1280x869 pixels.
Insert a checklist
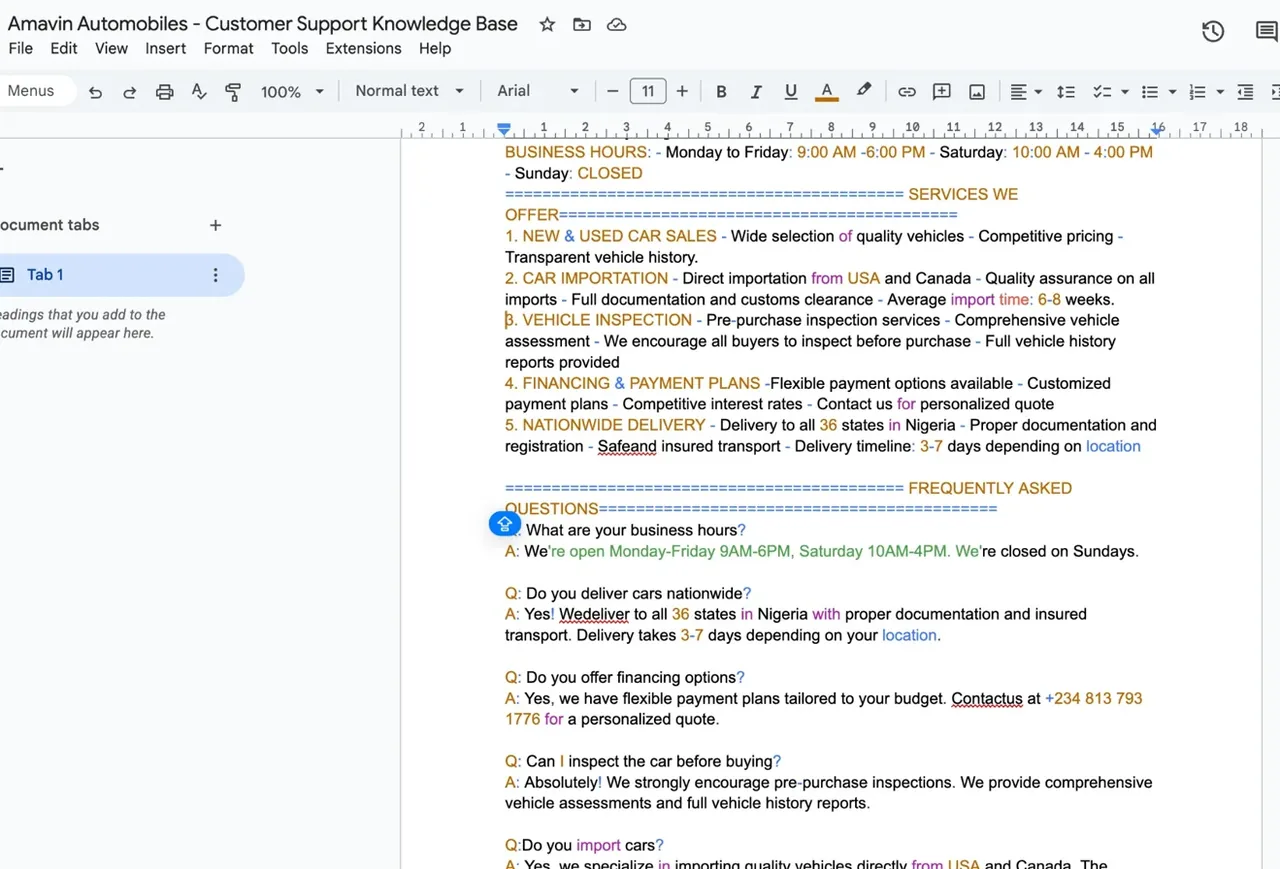pyautogui.click(x=1102, y=92)
